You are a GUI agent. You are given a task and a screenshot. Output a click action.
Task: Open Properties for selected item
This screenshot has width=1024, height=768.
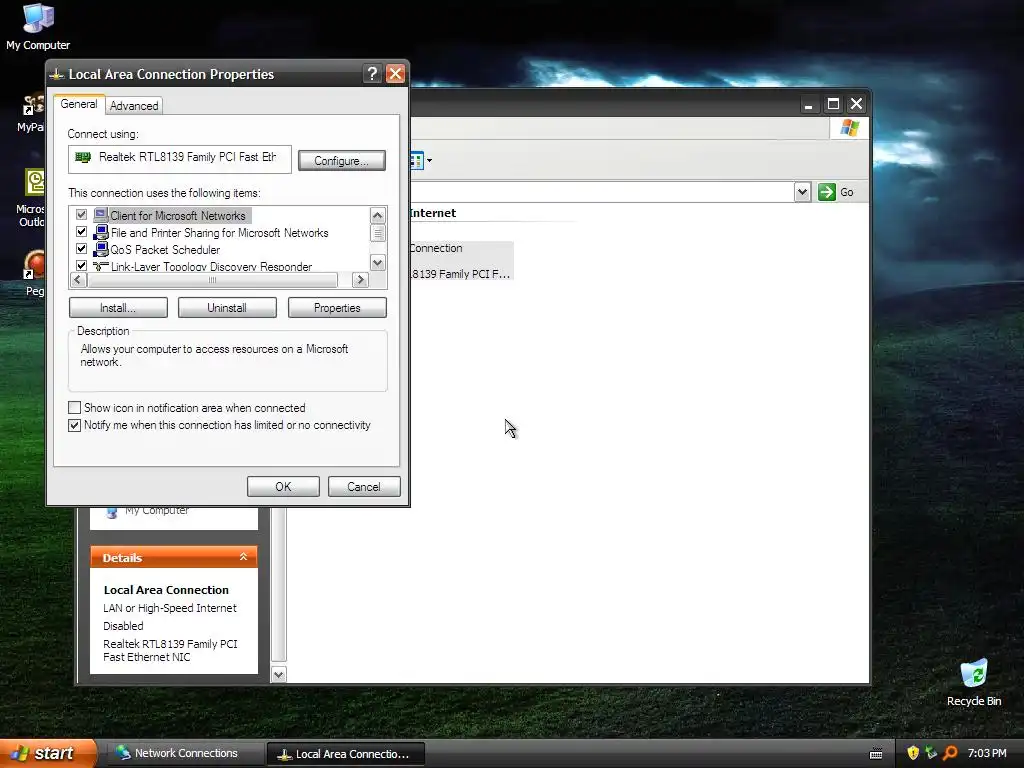[x=337, y=308]
